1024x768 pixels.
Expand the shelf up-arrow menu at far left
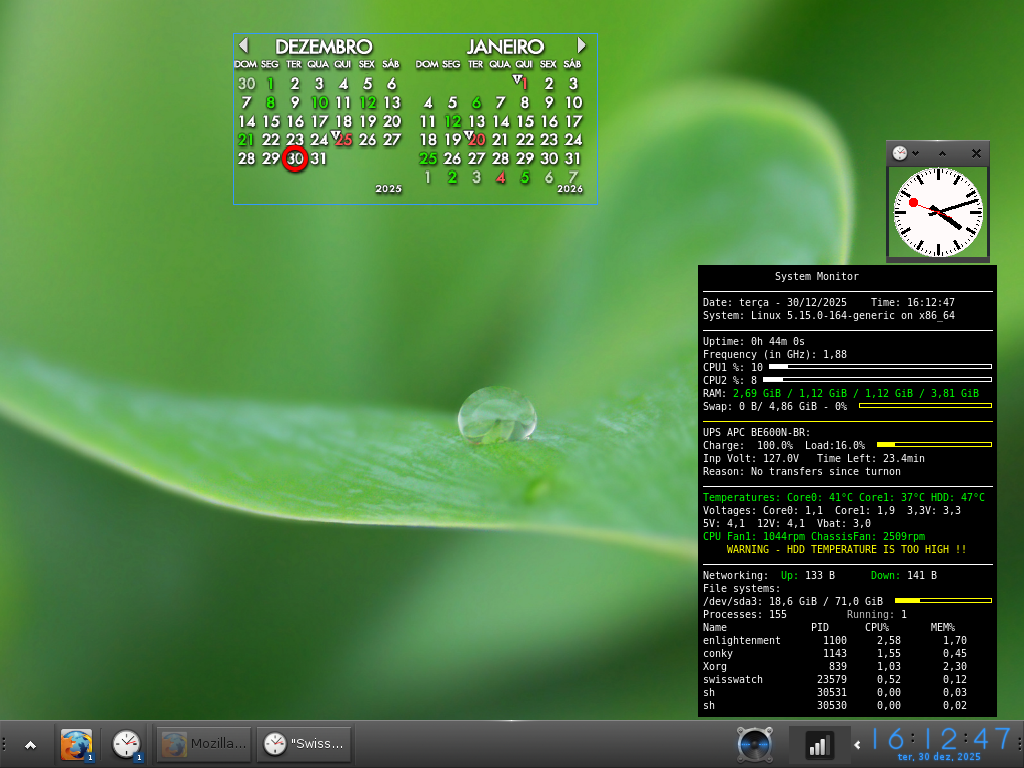pos(30,745)
